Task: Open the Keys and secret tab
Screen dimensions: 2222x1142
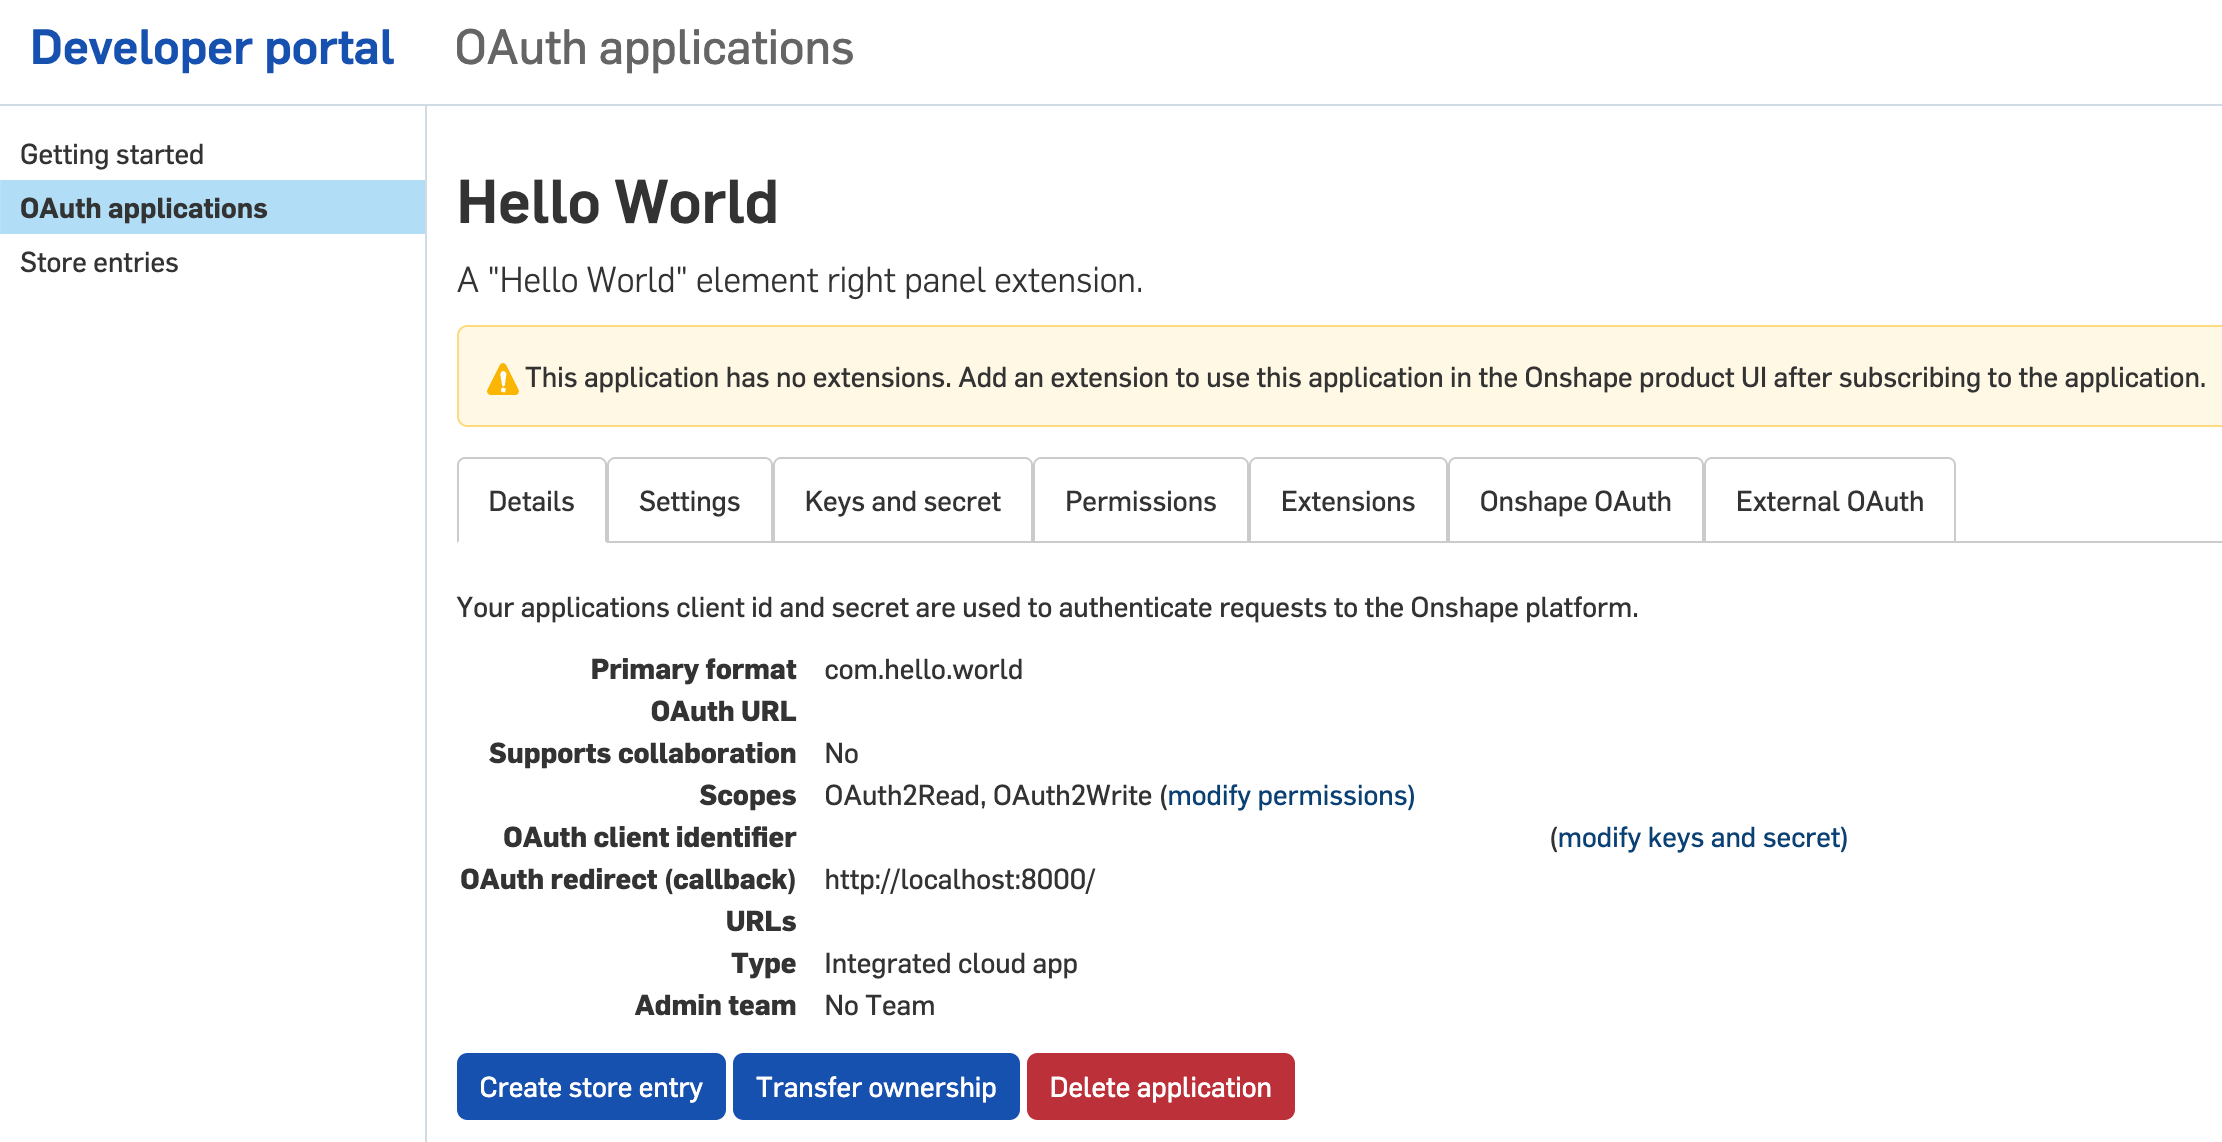Action: point(901,501)
